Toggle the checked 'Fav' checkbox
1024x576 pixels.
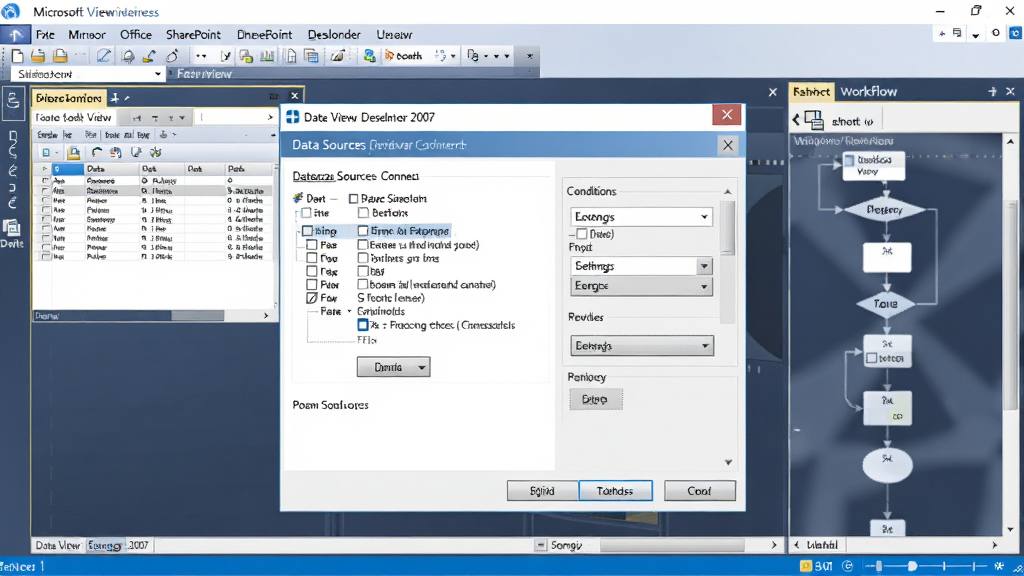(x=312, y=298)
